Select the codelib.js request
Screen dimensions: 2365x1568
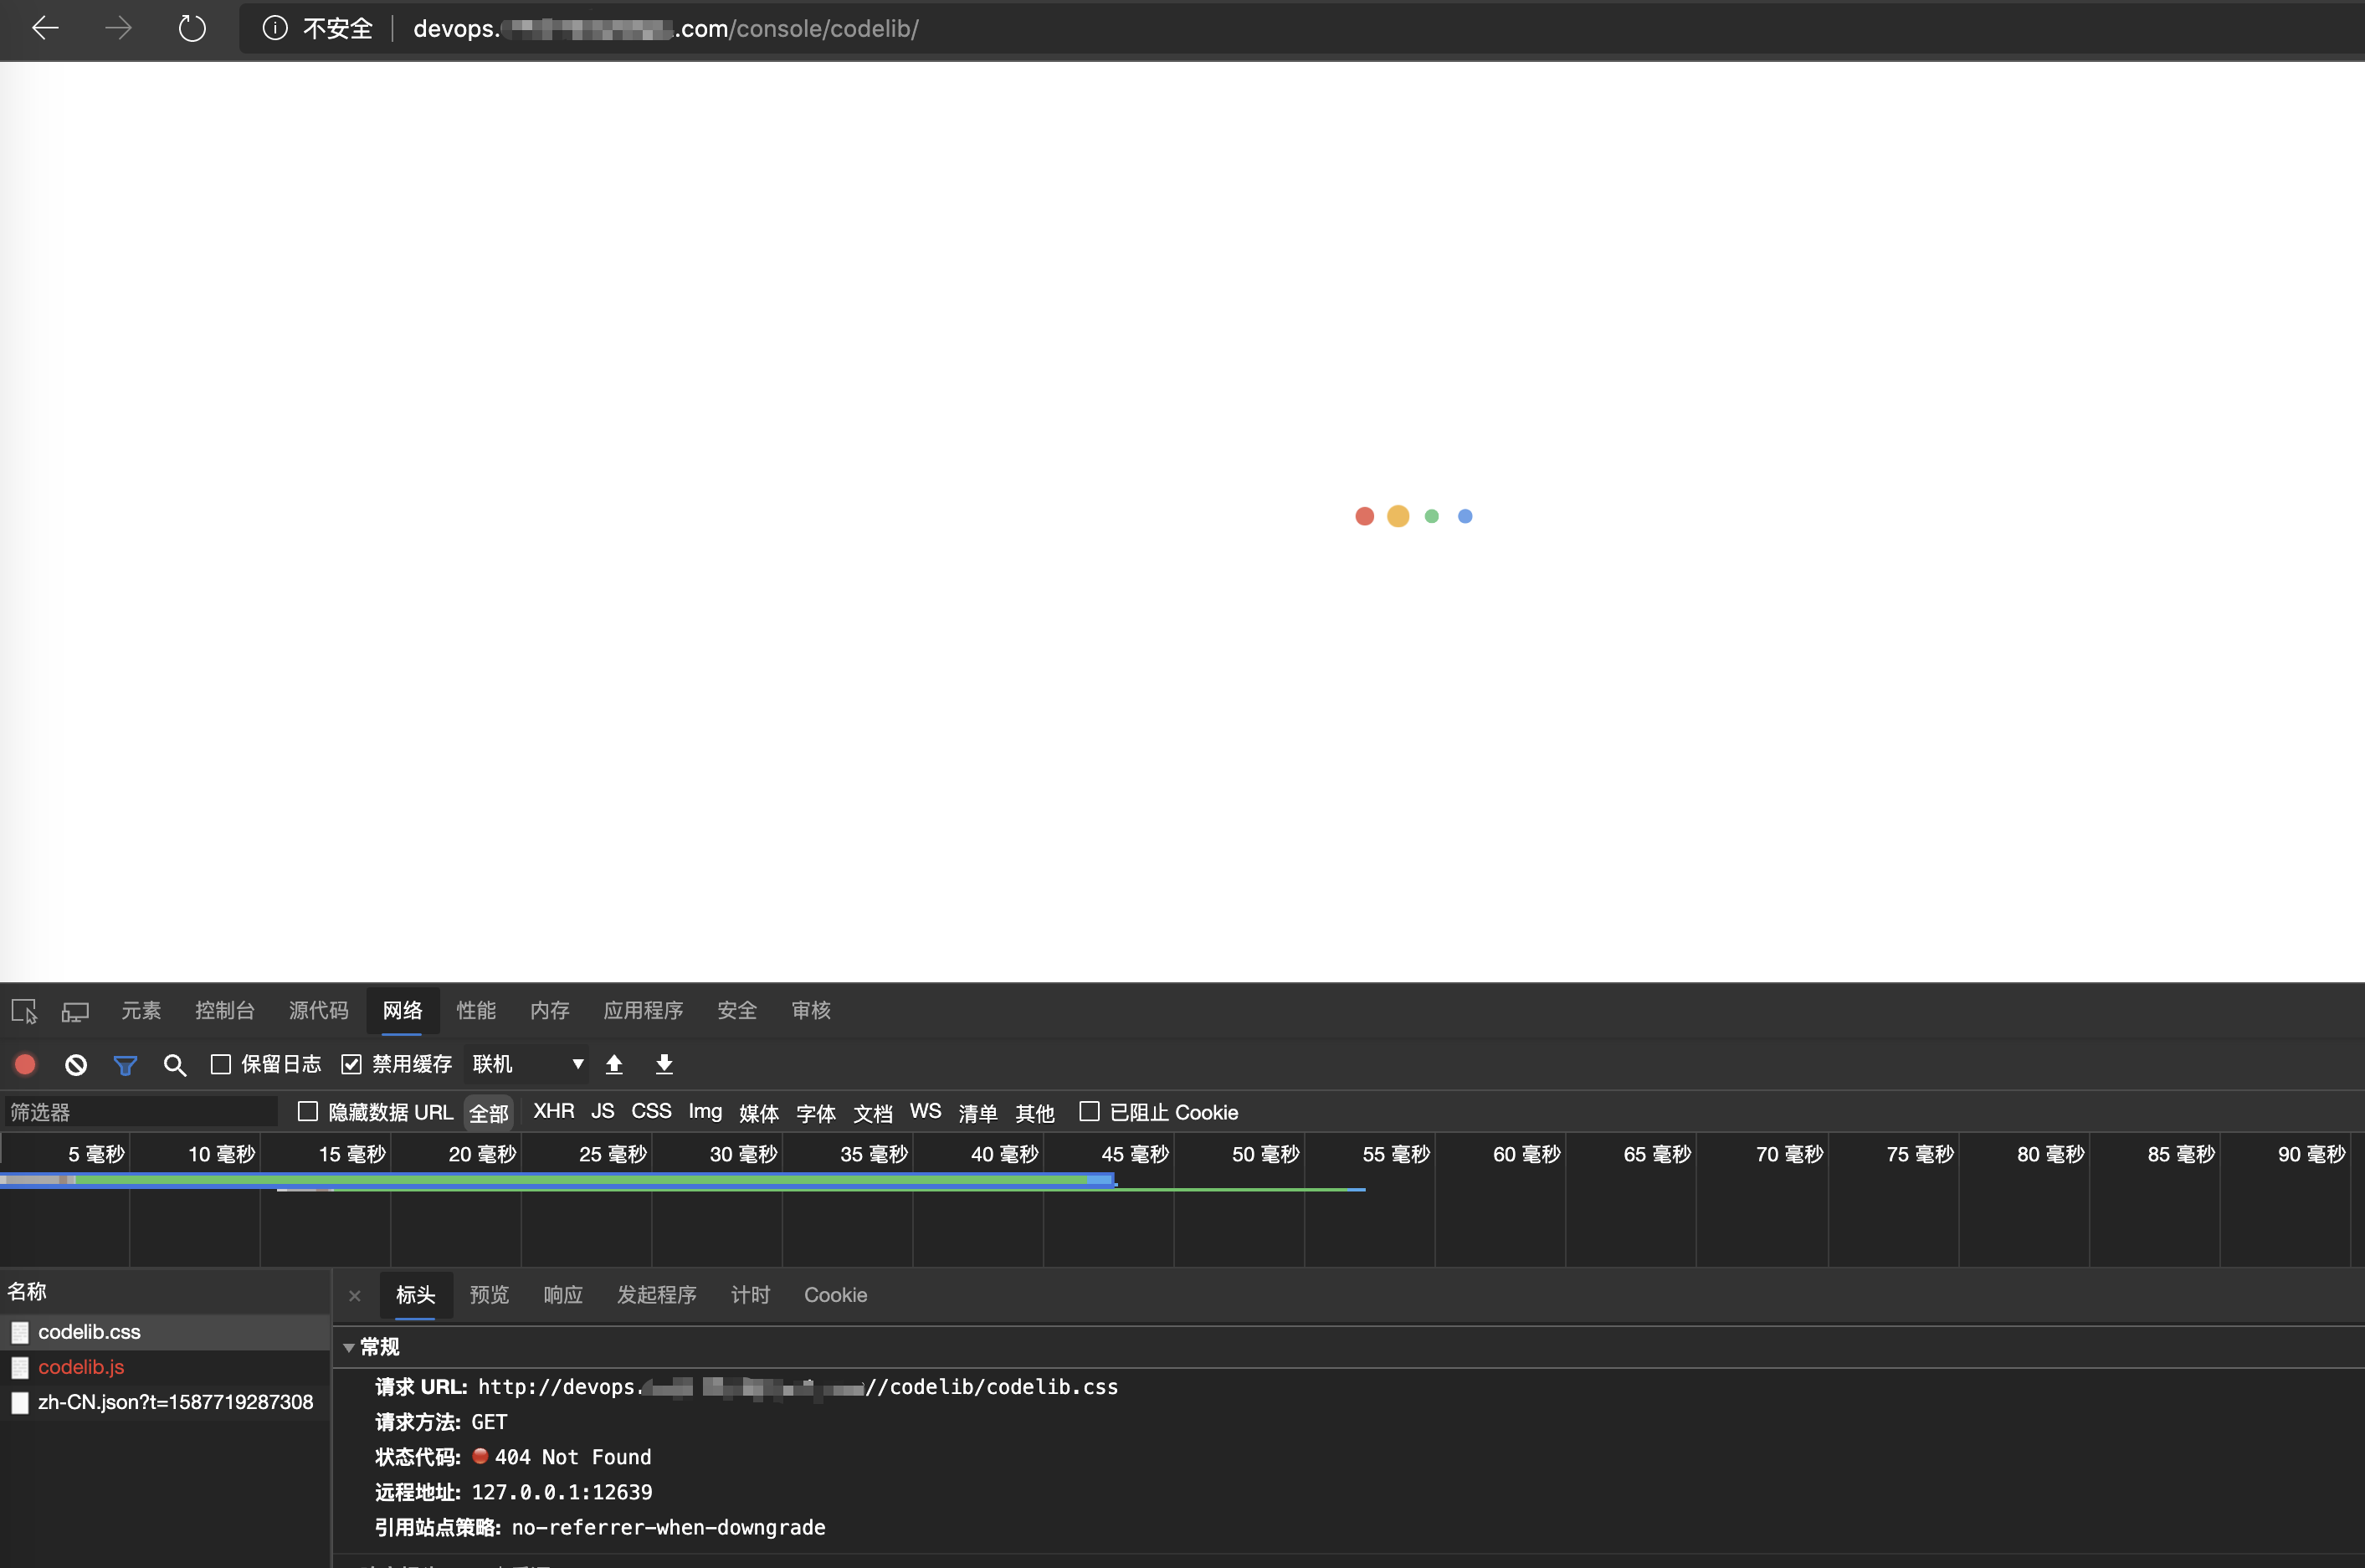point(80,1367)
